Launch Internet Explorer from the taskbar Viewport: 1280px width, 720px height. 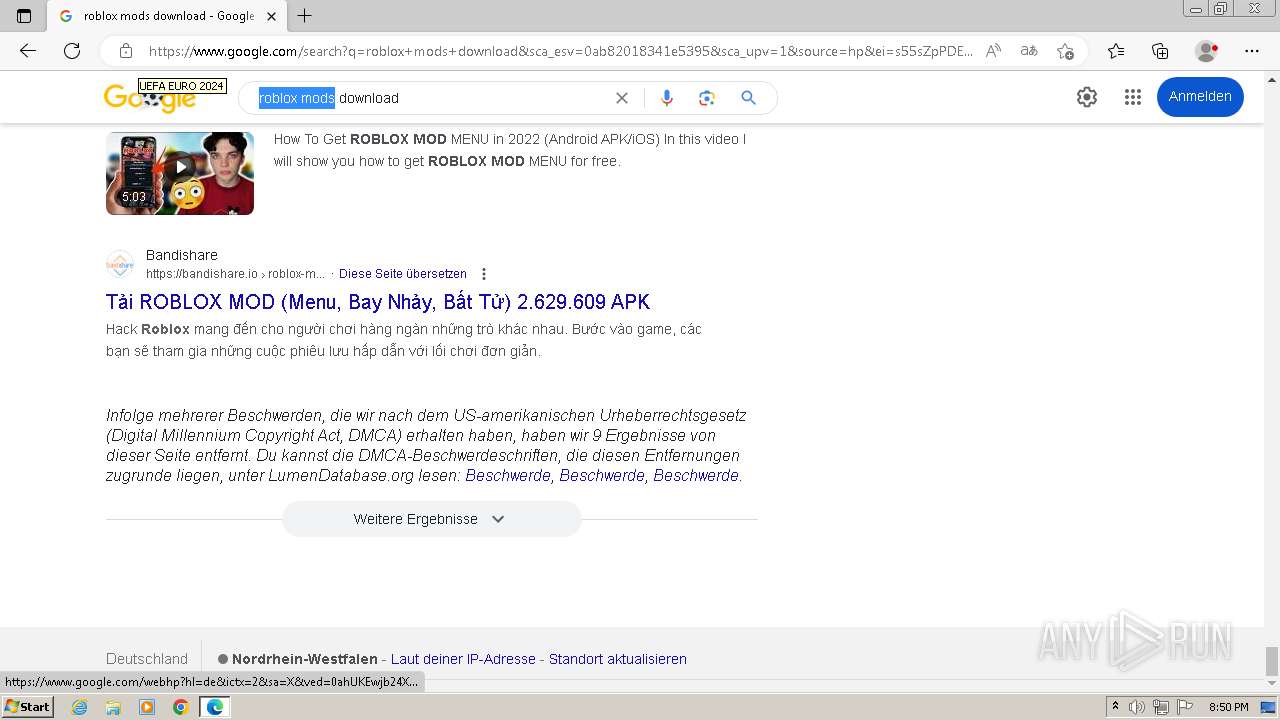[79, 707]
